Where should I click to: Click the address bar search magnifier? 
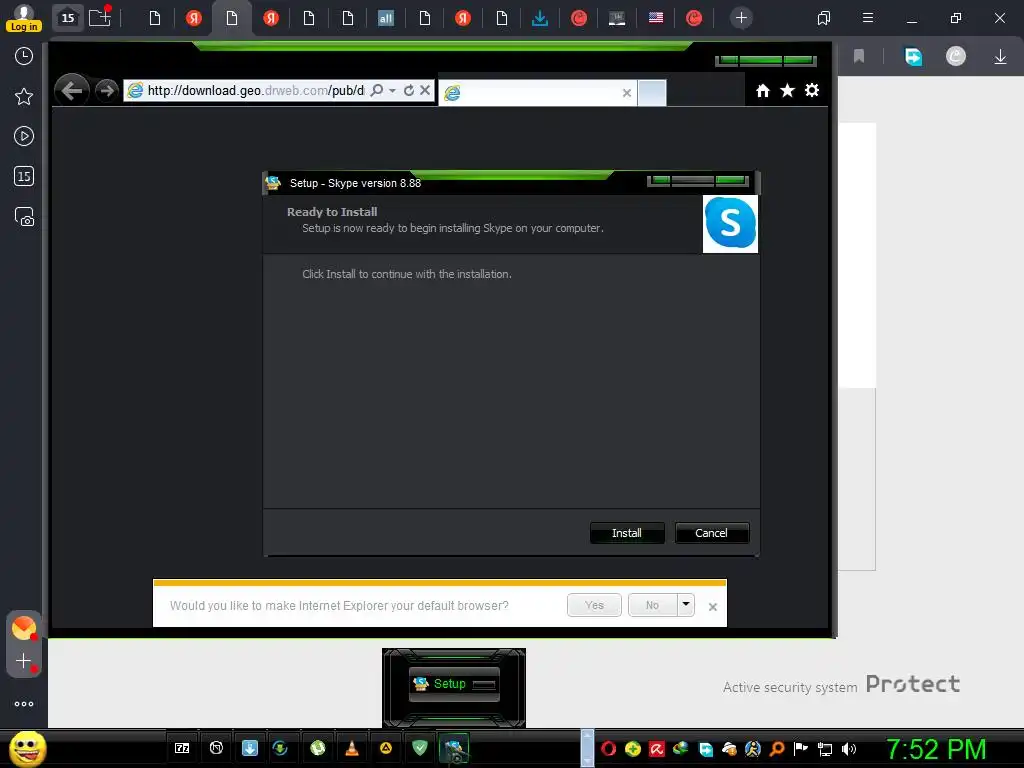tap(377, 90)
